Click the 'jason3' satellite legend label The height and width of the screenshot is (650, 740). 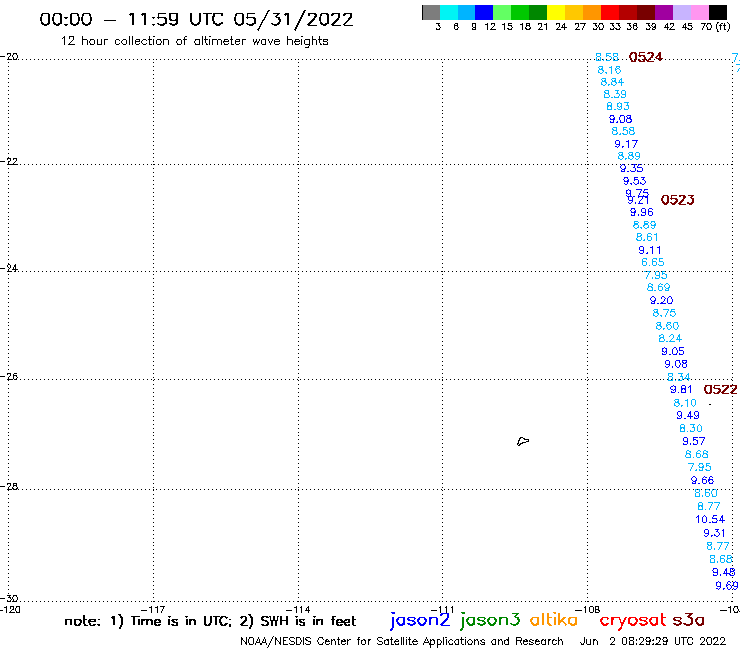click(x=490, y=620)
